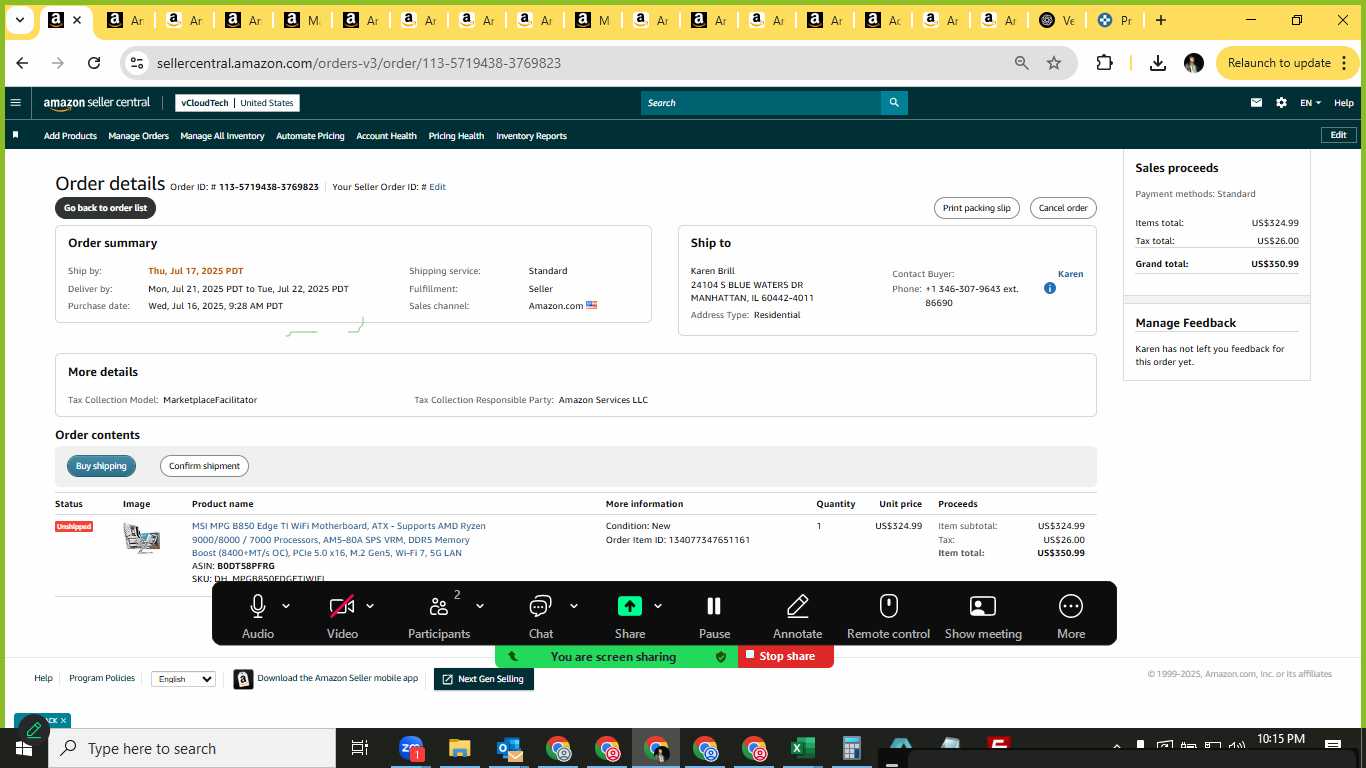The image size is (1366, 768).
Task: Click the Zoom Annotate pencil icon
Action: (797, 606)
